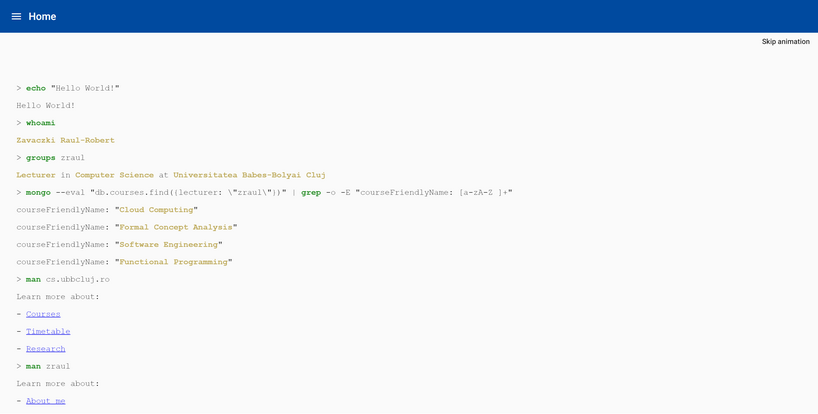The height and width of the screenshot is (414, 818).
Task: Click the 'man zraul' command line
Action: [x=43, y=366]
